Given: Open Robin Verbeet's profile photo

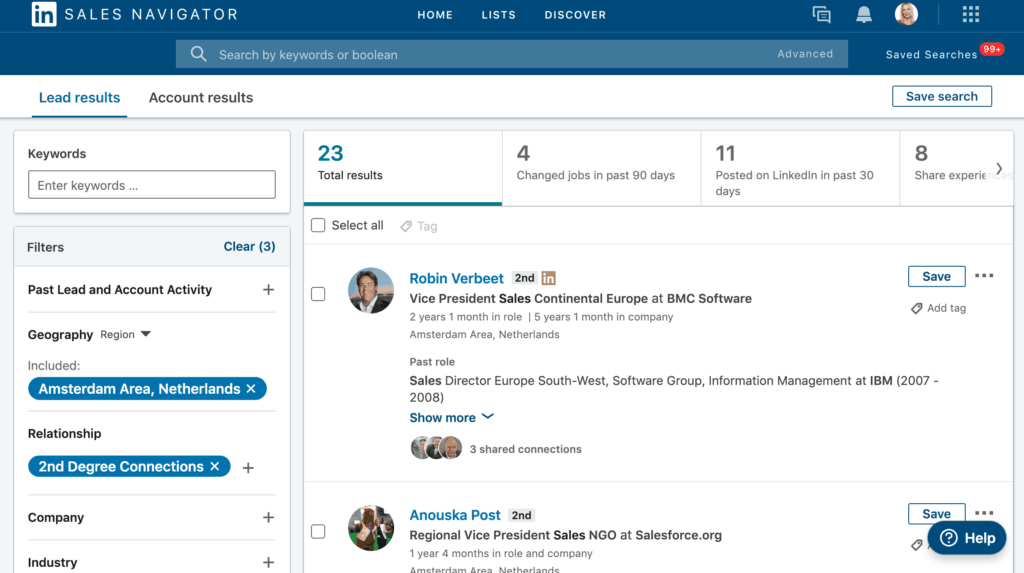Looking at the screenshot, I should pyautogui.click(x=370, y=290).
